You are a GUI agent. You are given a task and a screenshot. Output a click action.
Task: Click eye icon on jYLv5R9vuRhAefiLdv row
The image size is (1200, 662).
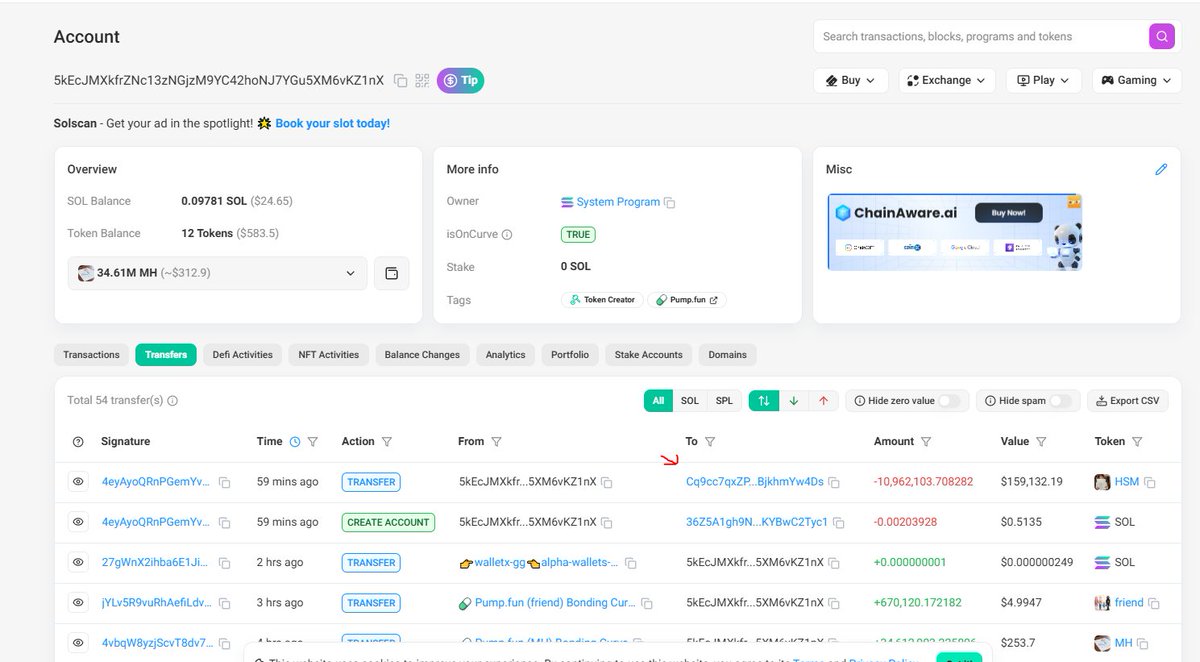78,602
